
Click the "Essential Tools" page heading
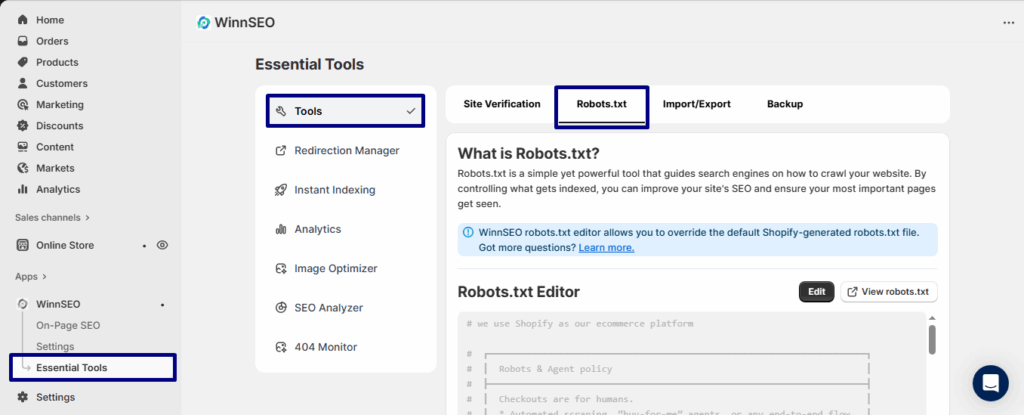click(x=310, y=65)
